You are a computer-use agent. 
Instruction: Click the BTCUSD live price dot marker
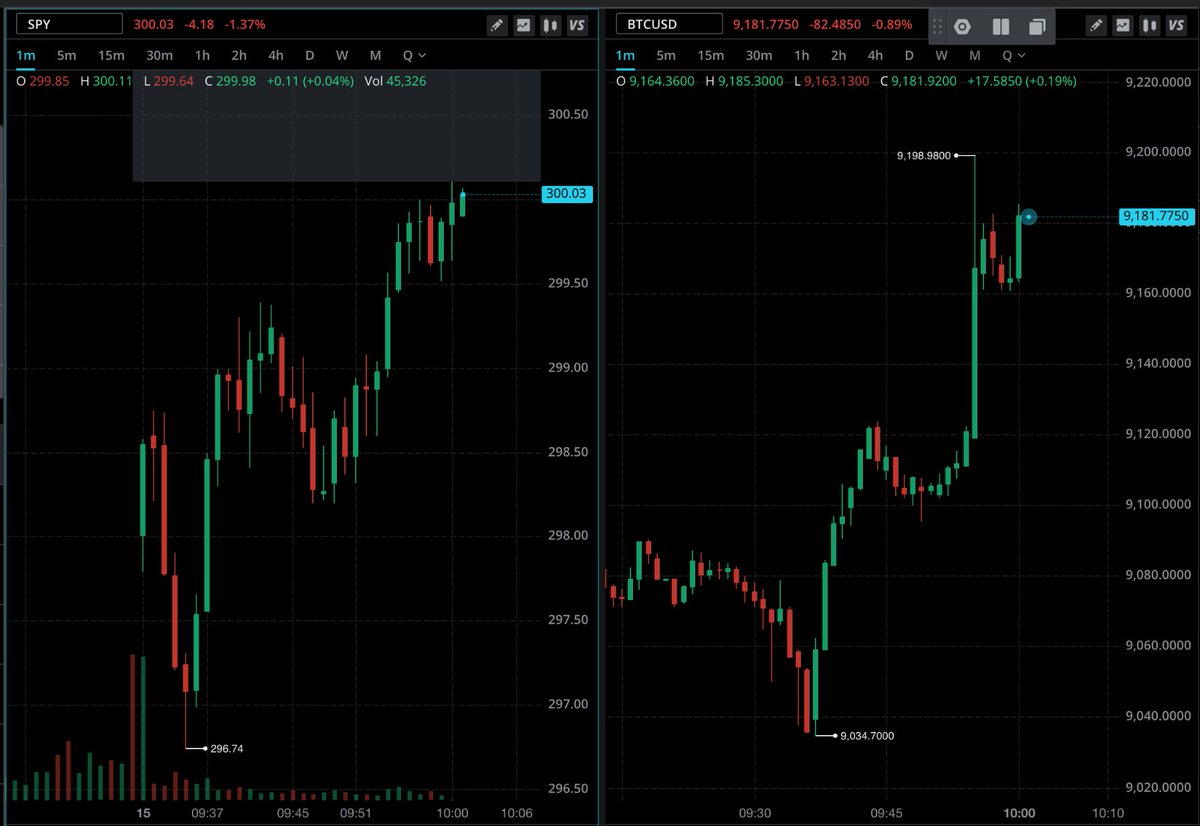[1028, 216]
